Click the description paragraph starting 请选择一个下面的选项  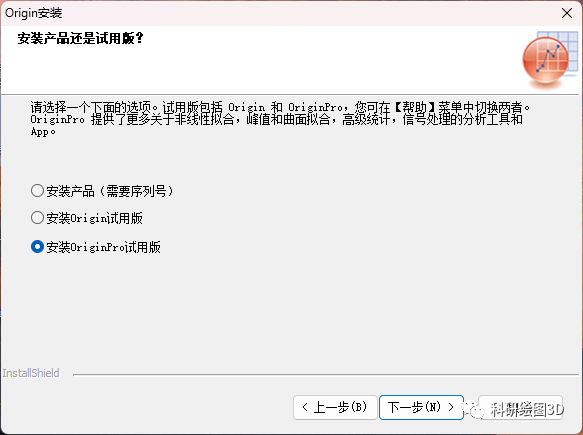280,119
